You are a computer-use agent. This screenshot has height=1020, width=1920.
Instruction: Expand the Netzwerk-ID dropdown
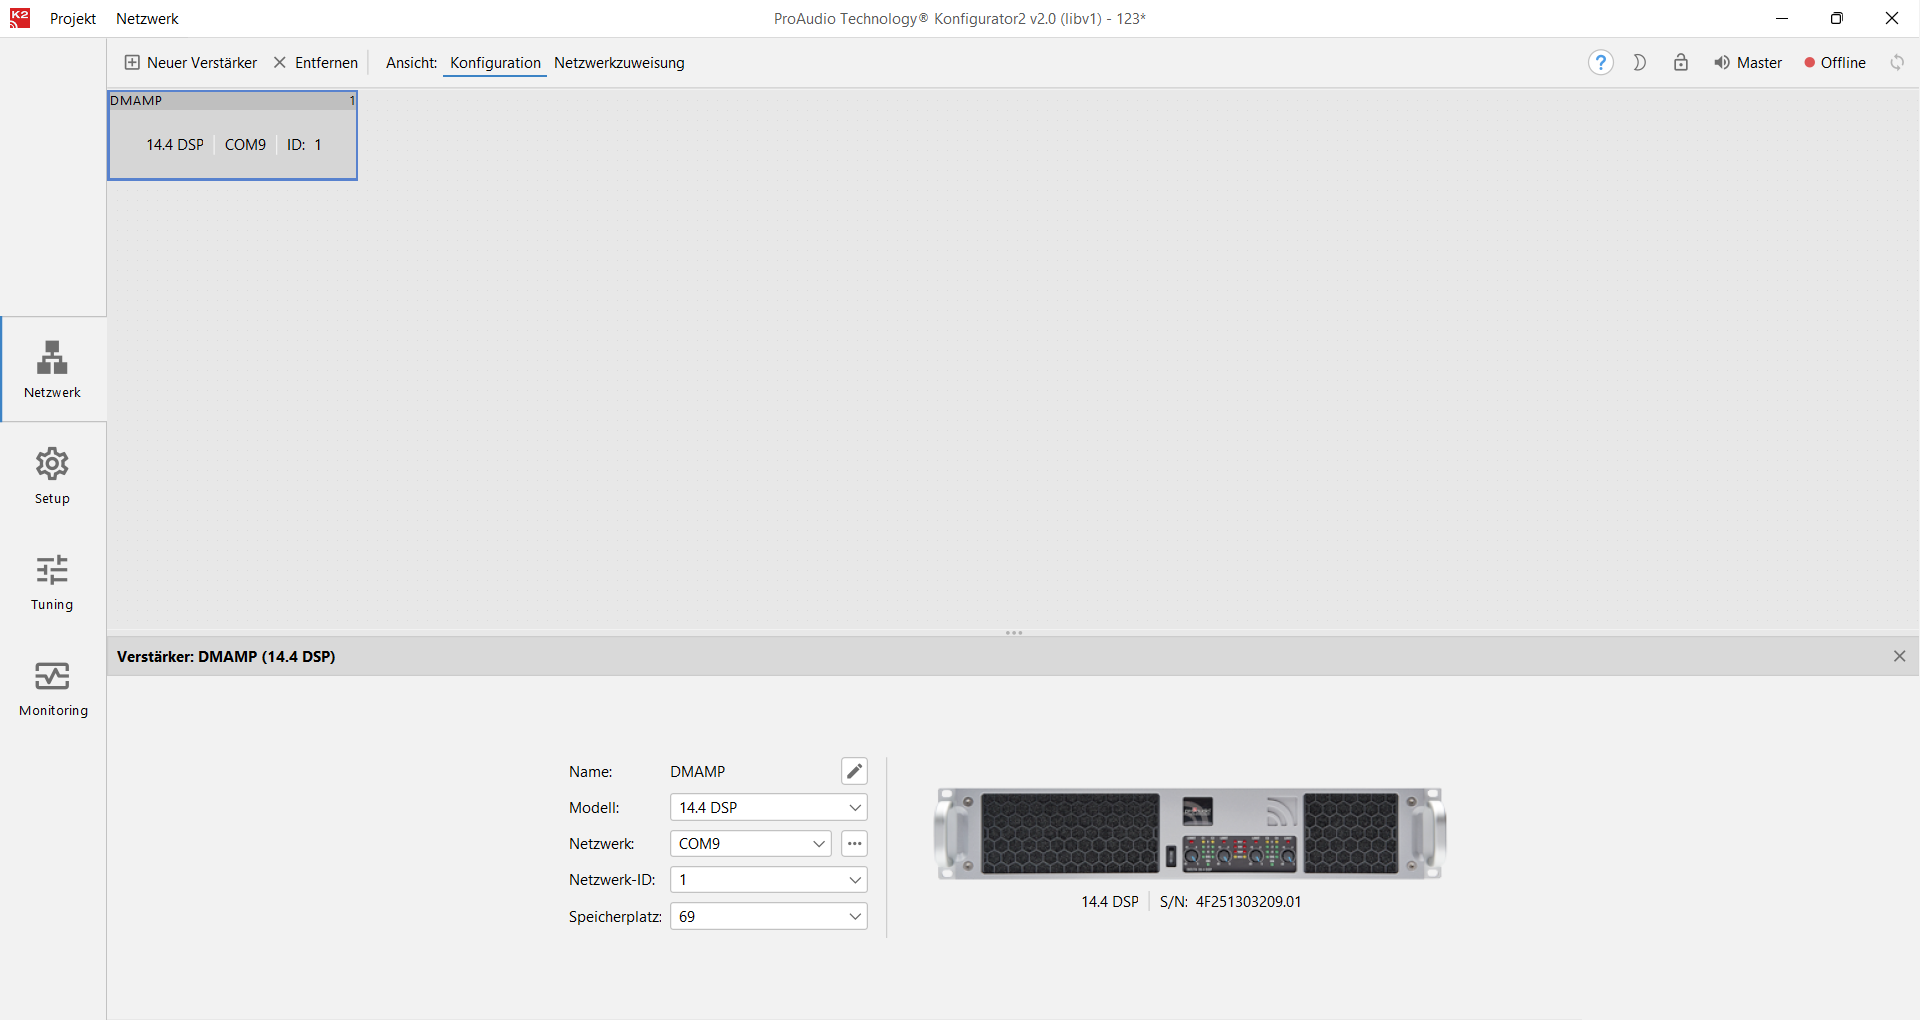[768, 880]
